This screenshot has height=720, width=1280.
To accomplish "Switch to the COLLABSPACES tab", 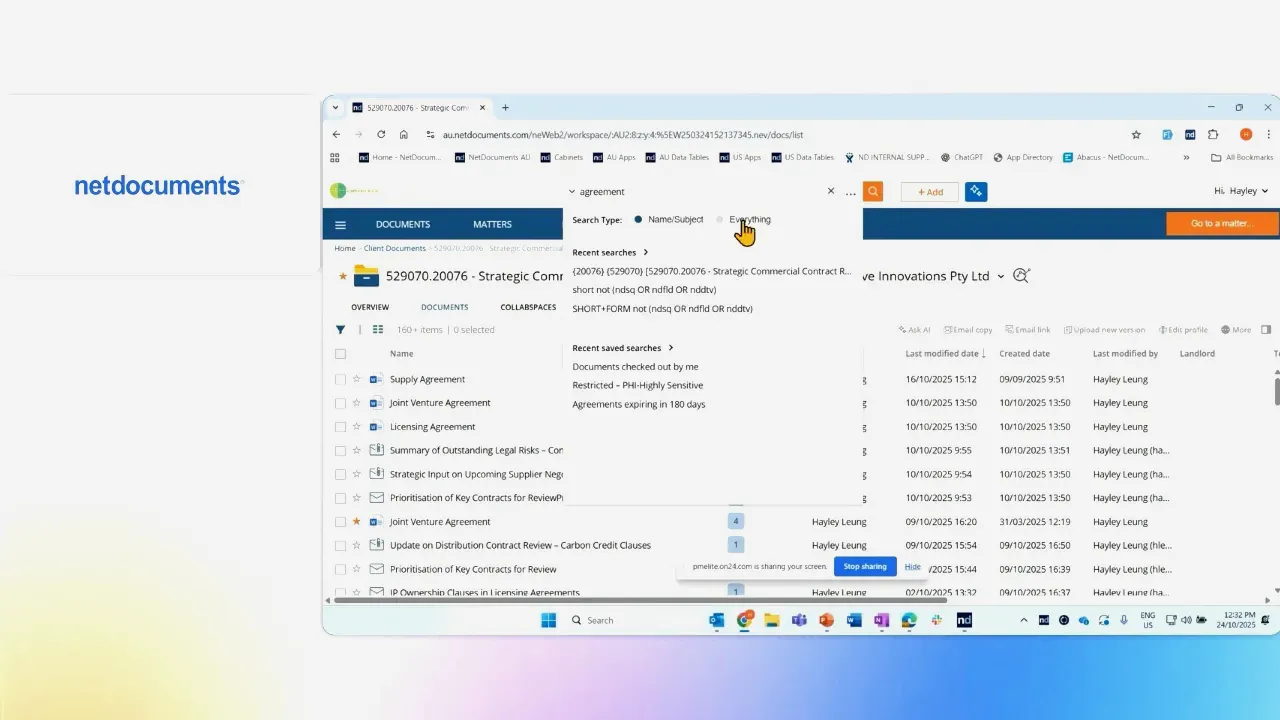I will [x=528, y=307].
